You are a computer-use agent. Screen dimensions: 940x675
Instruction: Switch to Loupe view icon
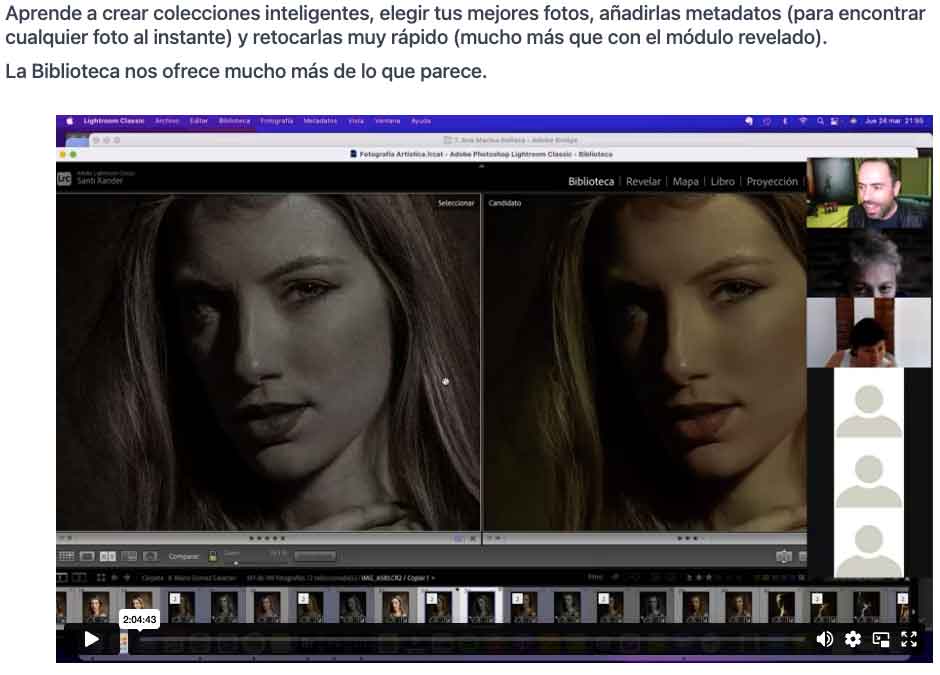pos(87,556)
